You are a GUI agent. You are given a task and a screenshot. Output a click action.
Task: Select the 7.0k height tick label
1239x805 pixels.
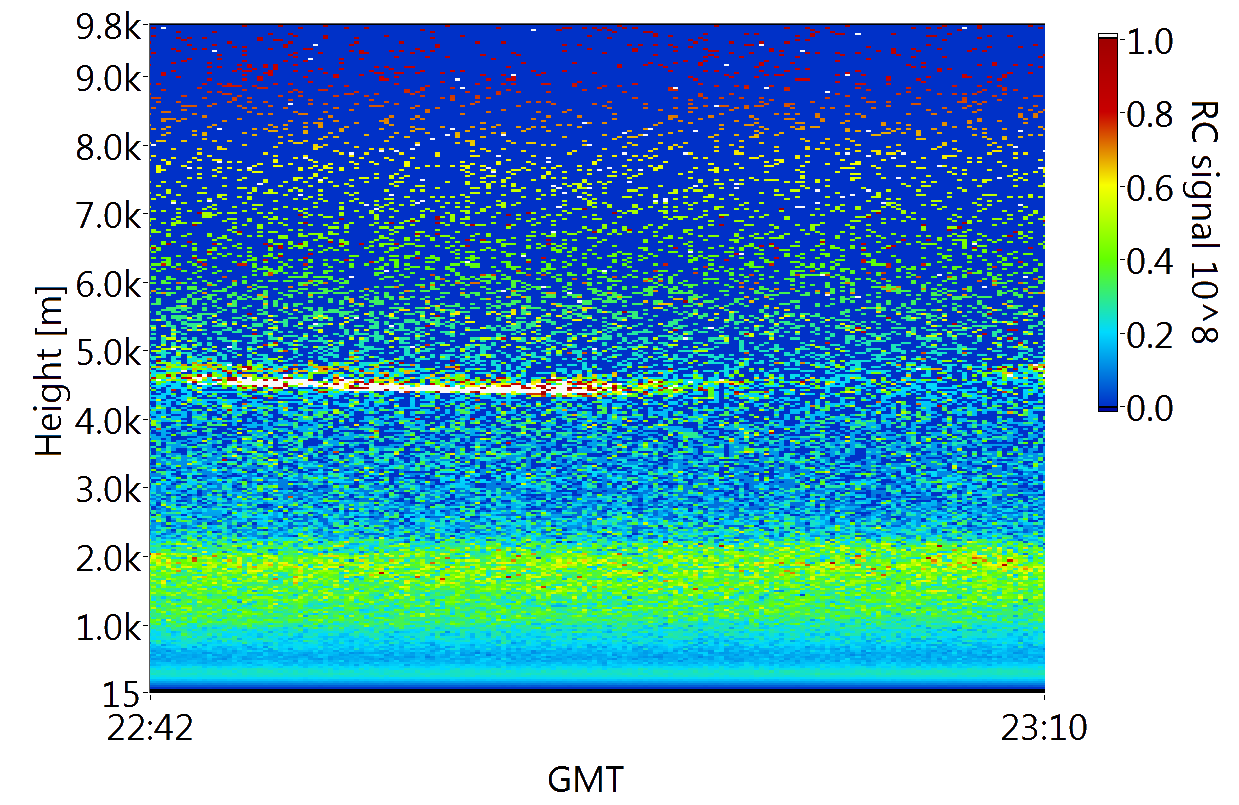107,214
